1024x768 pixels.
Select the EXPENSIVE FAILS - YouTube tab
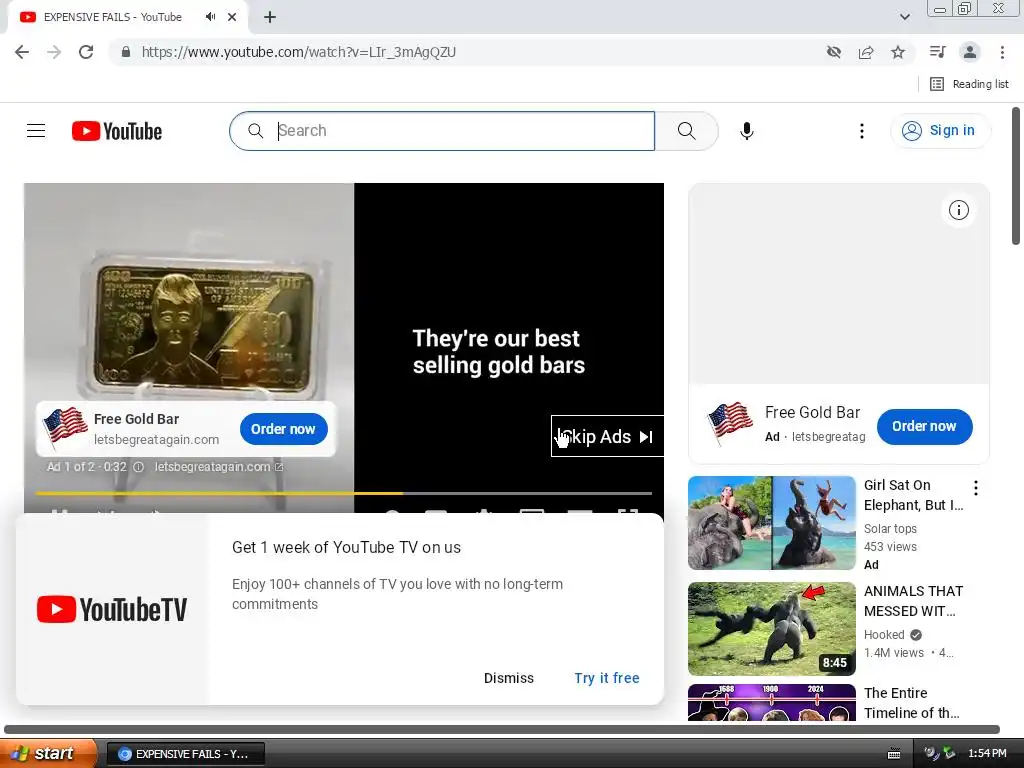click(113, 17)
